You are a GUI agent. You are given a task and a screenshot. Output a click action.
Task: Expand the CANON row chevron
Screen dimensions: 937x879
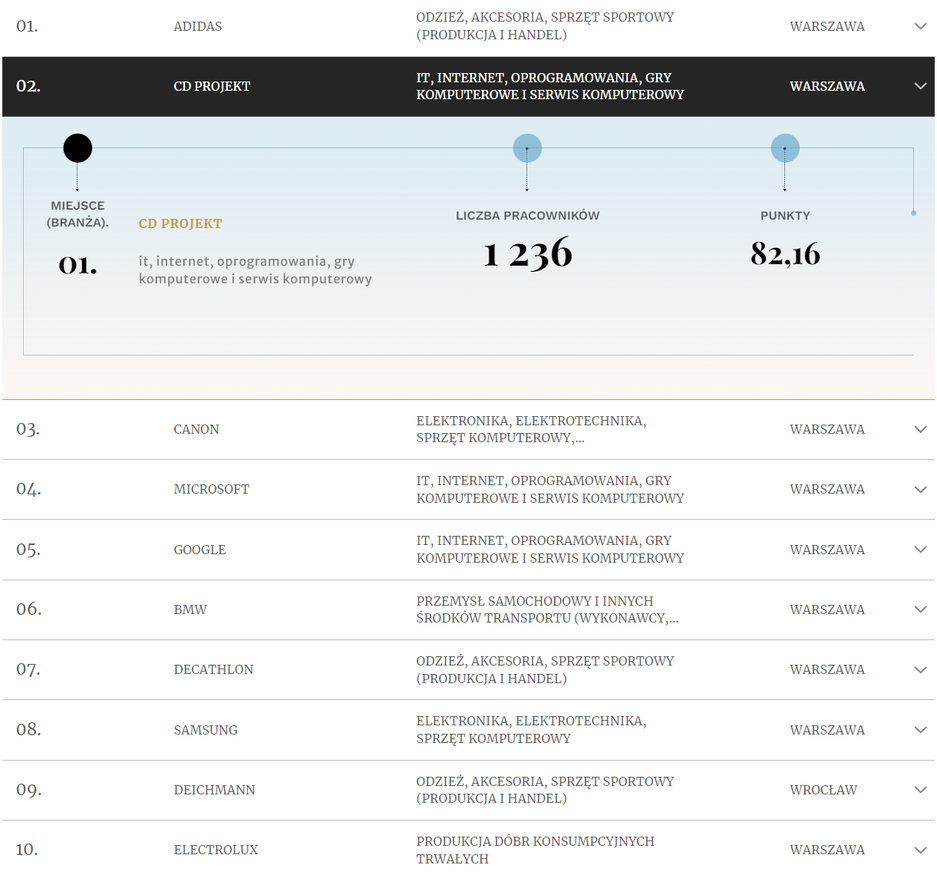coord(920,429)
